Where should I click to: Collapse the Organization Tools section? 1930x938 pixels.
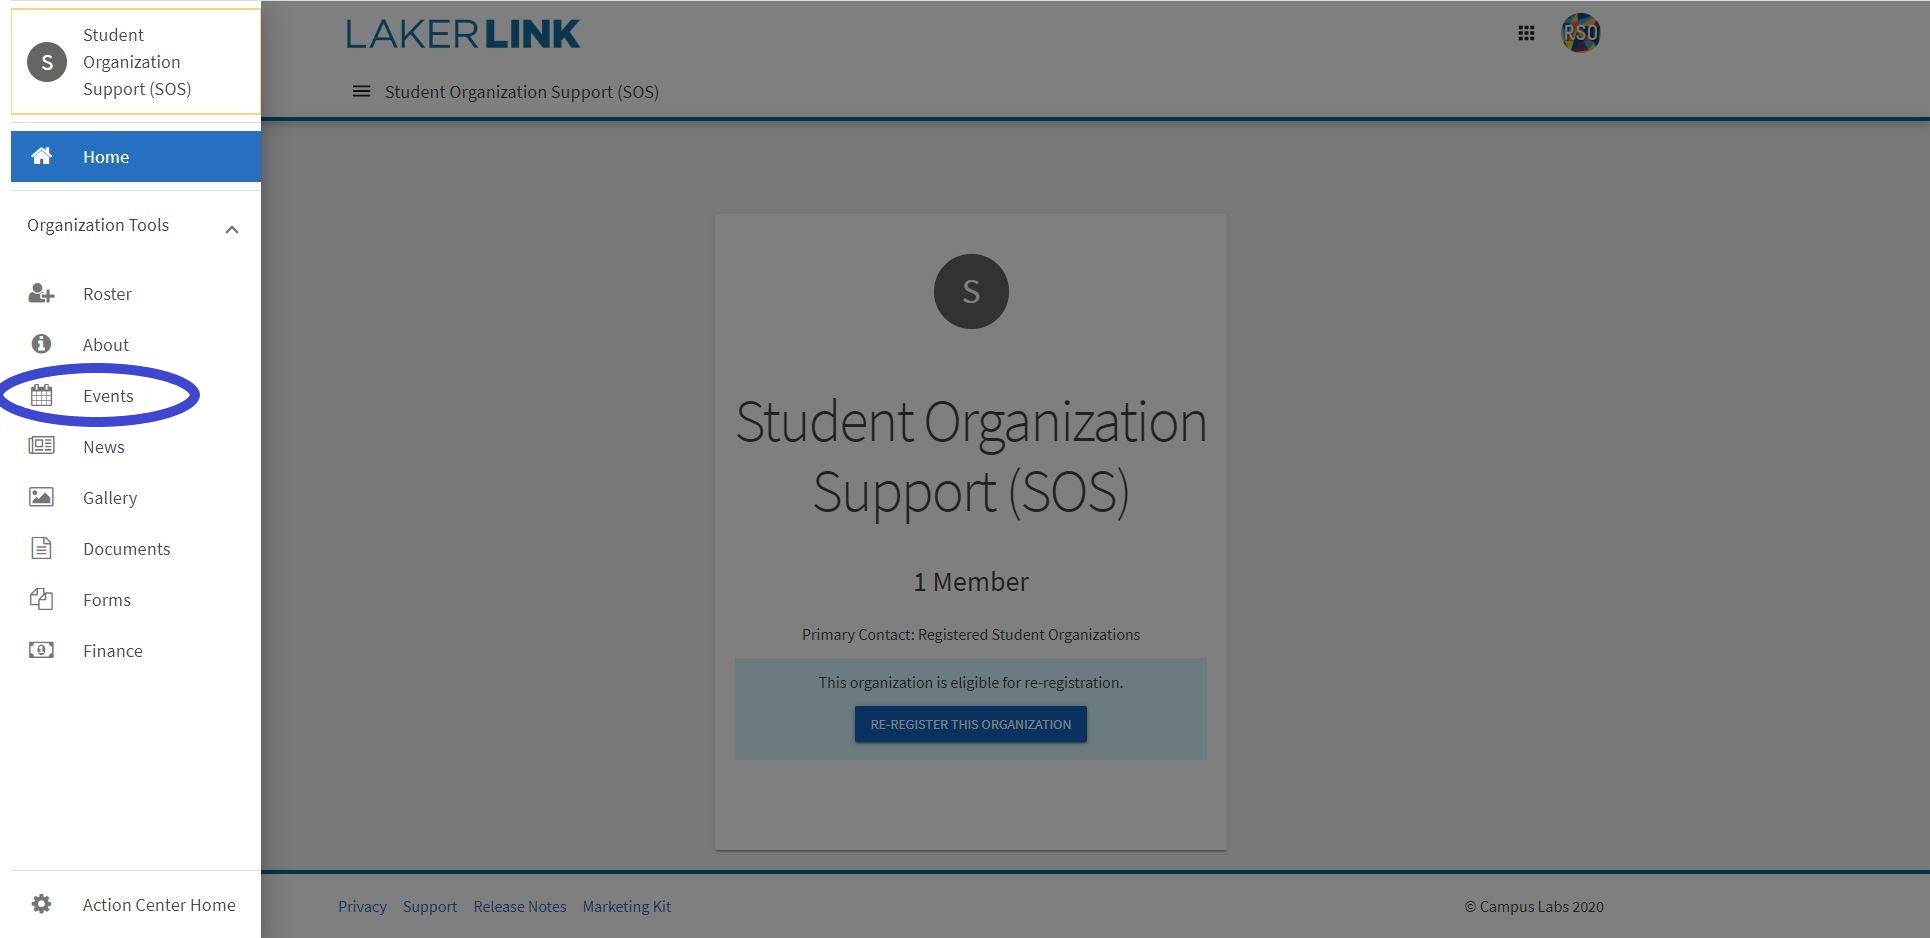tap(231, 229)
